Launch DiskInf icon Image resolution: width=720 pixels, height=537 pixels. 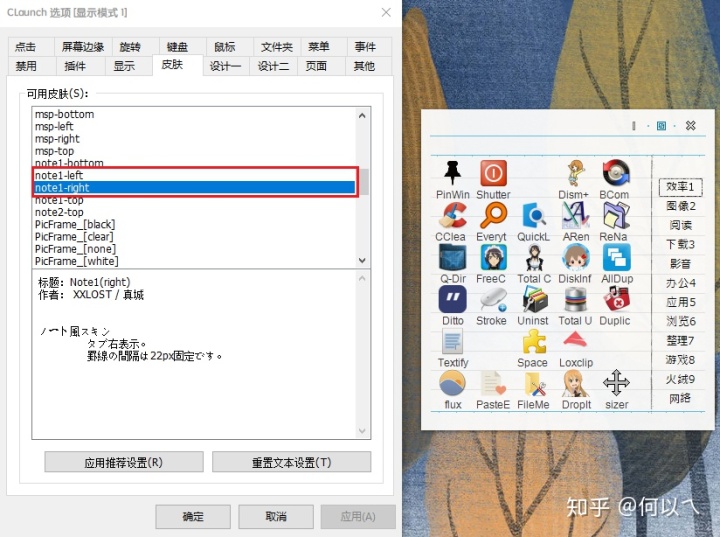pyautogui.click(x=575, y=257)
